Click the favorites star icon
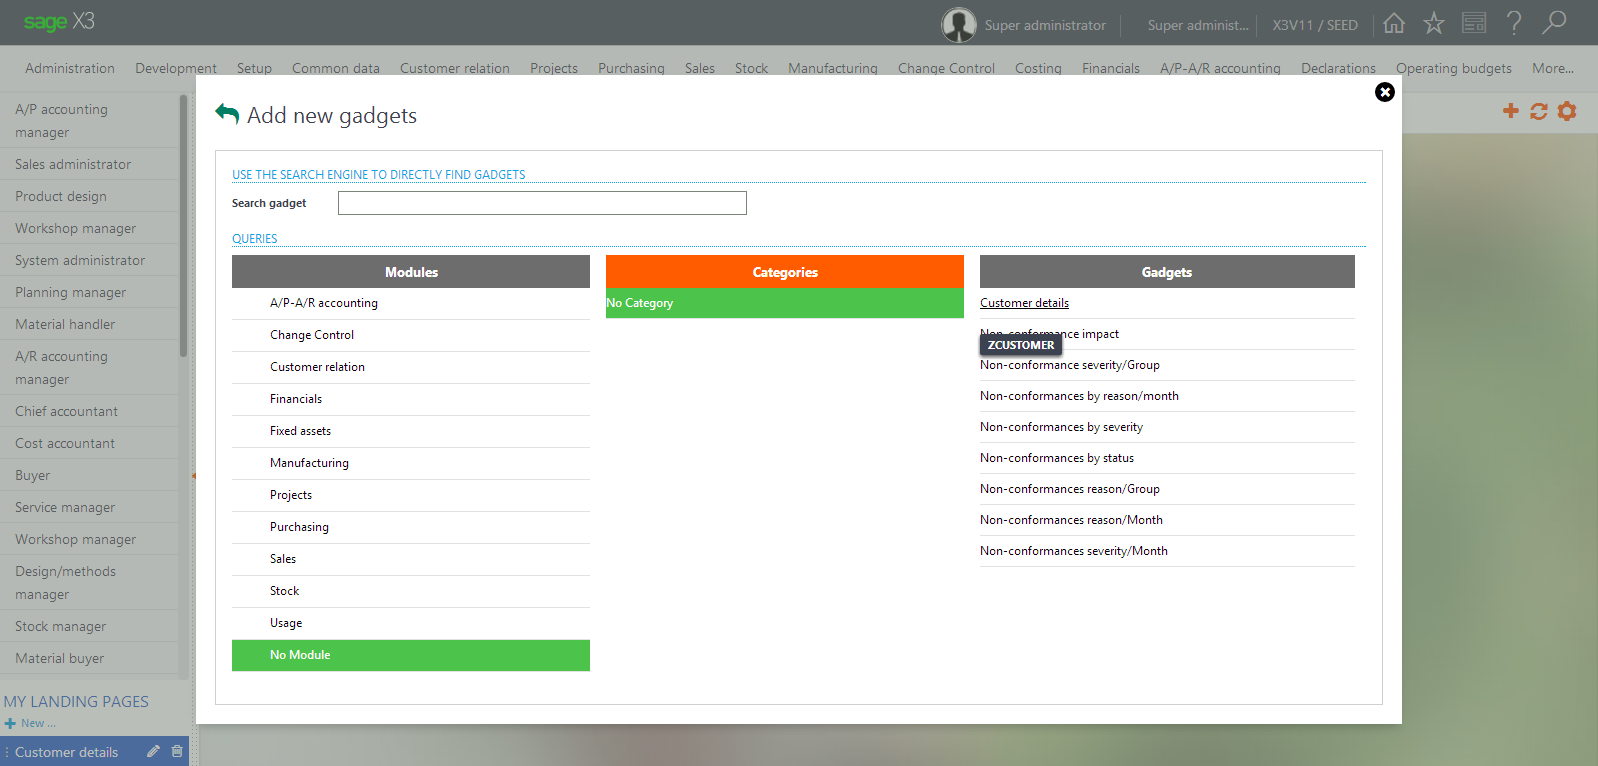Screen dimensions: 1598x766 (1434, 23)
